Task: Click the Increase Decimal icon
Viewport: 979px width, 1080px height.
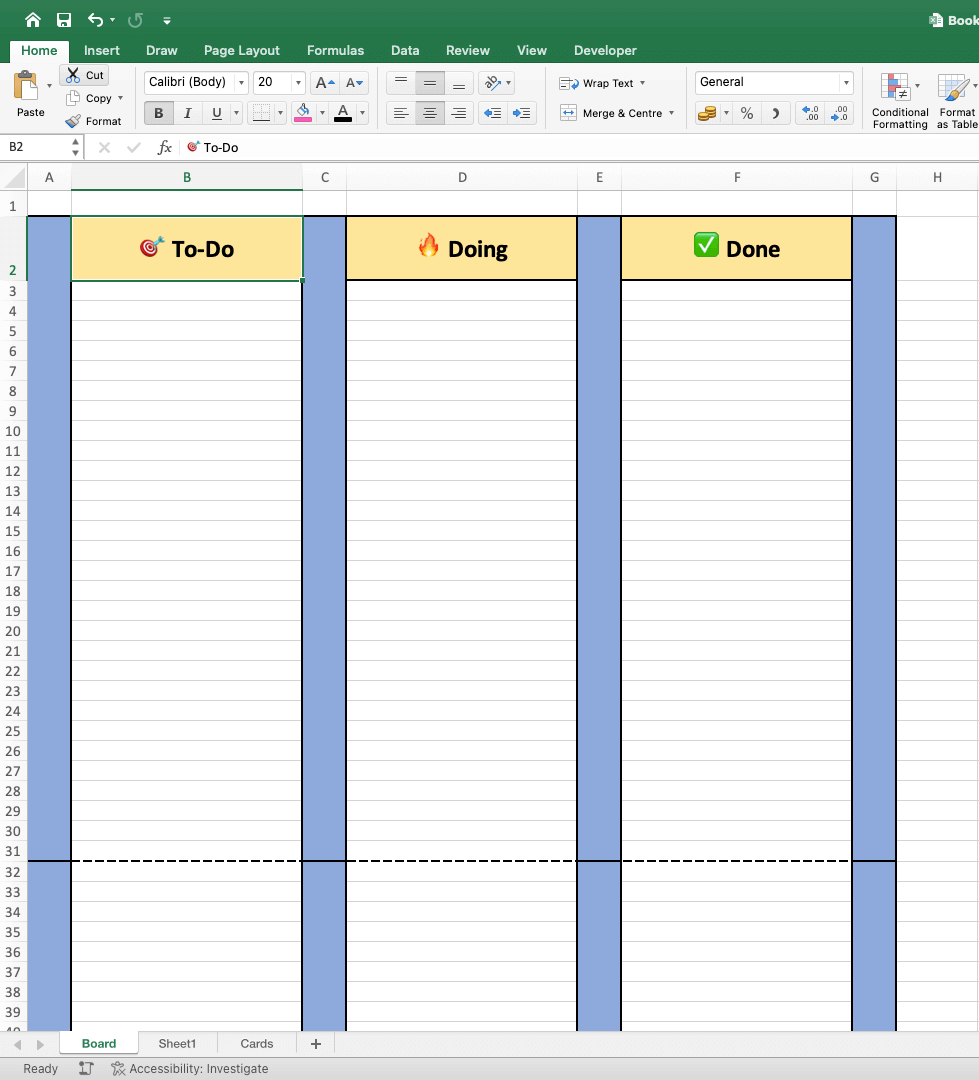Action: (809, 113)
